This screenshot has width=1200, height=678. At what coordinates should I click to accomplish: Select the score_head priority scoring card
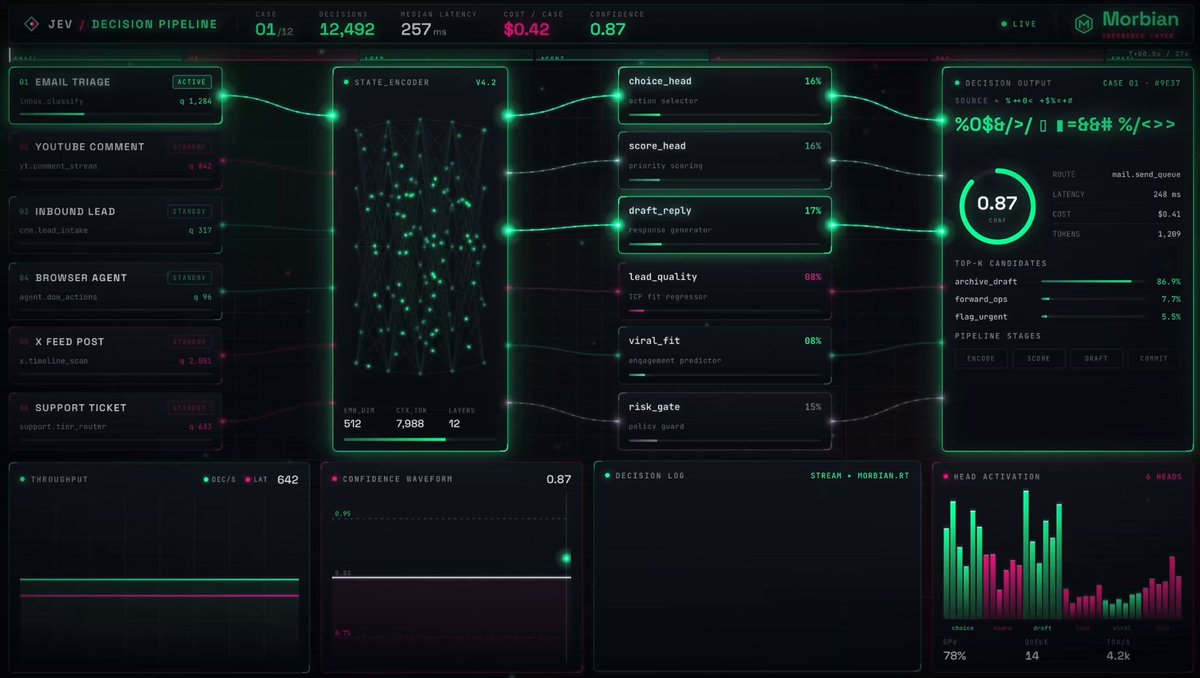click(725, 160)
